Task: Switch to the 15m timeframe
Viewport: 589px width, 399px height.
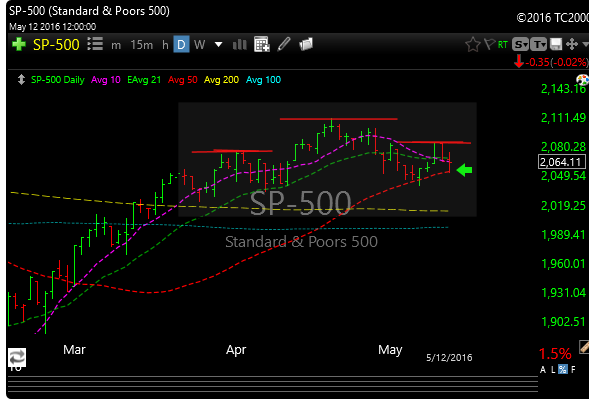Action: 142,45
